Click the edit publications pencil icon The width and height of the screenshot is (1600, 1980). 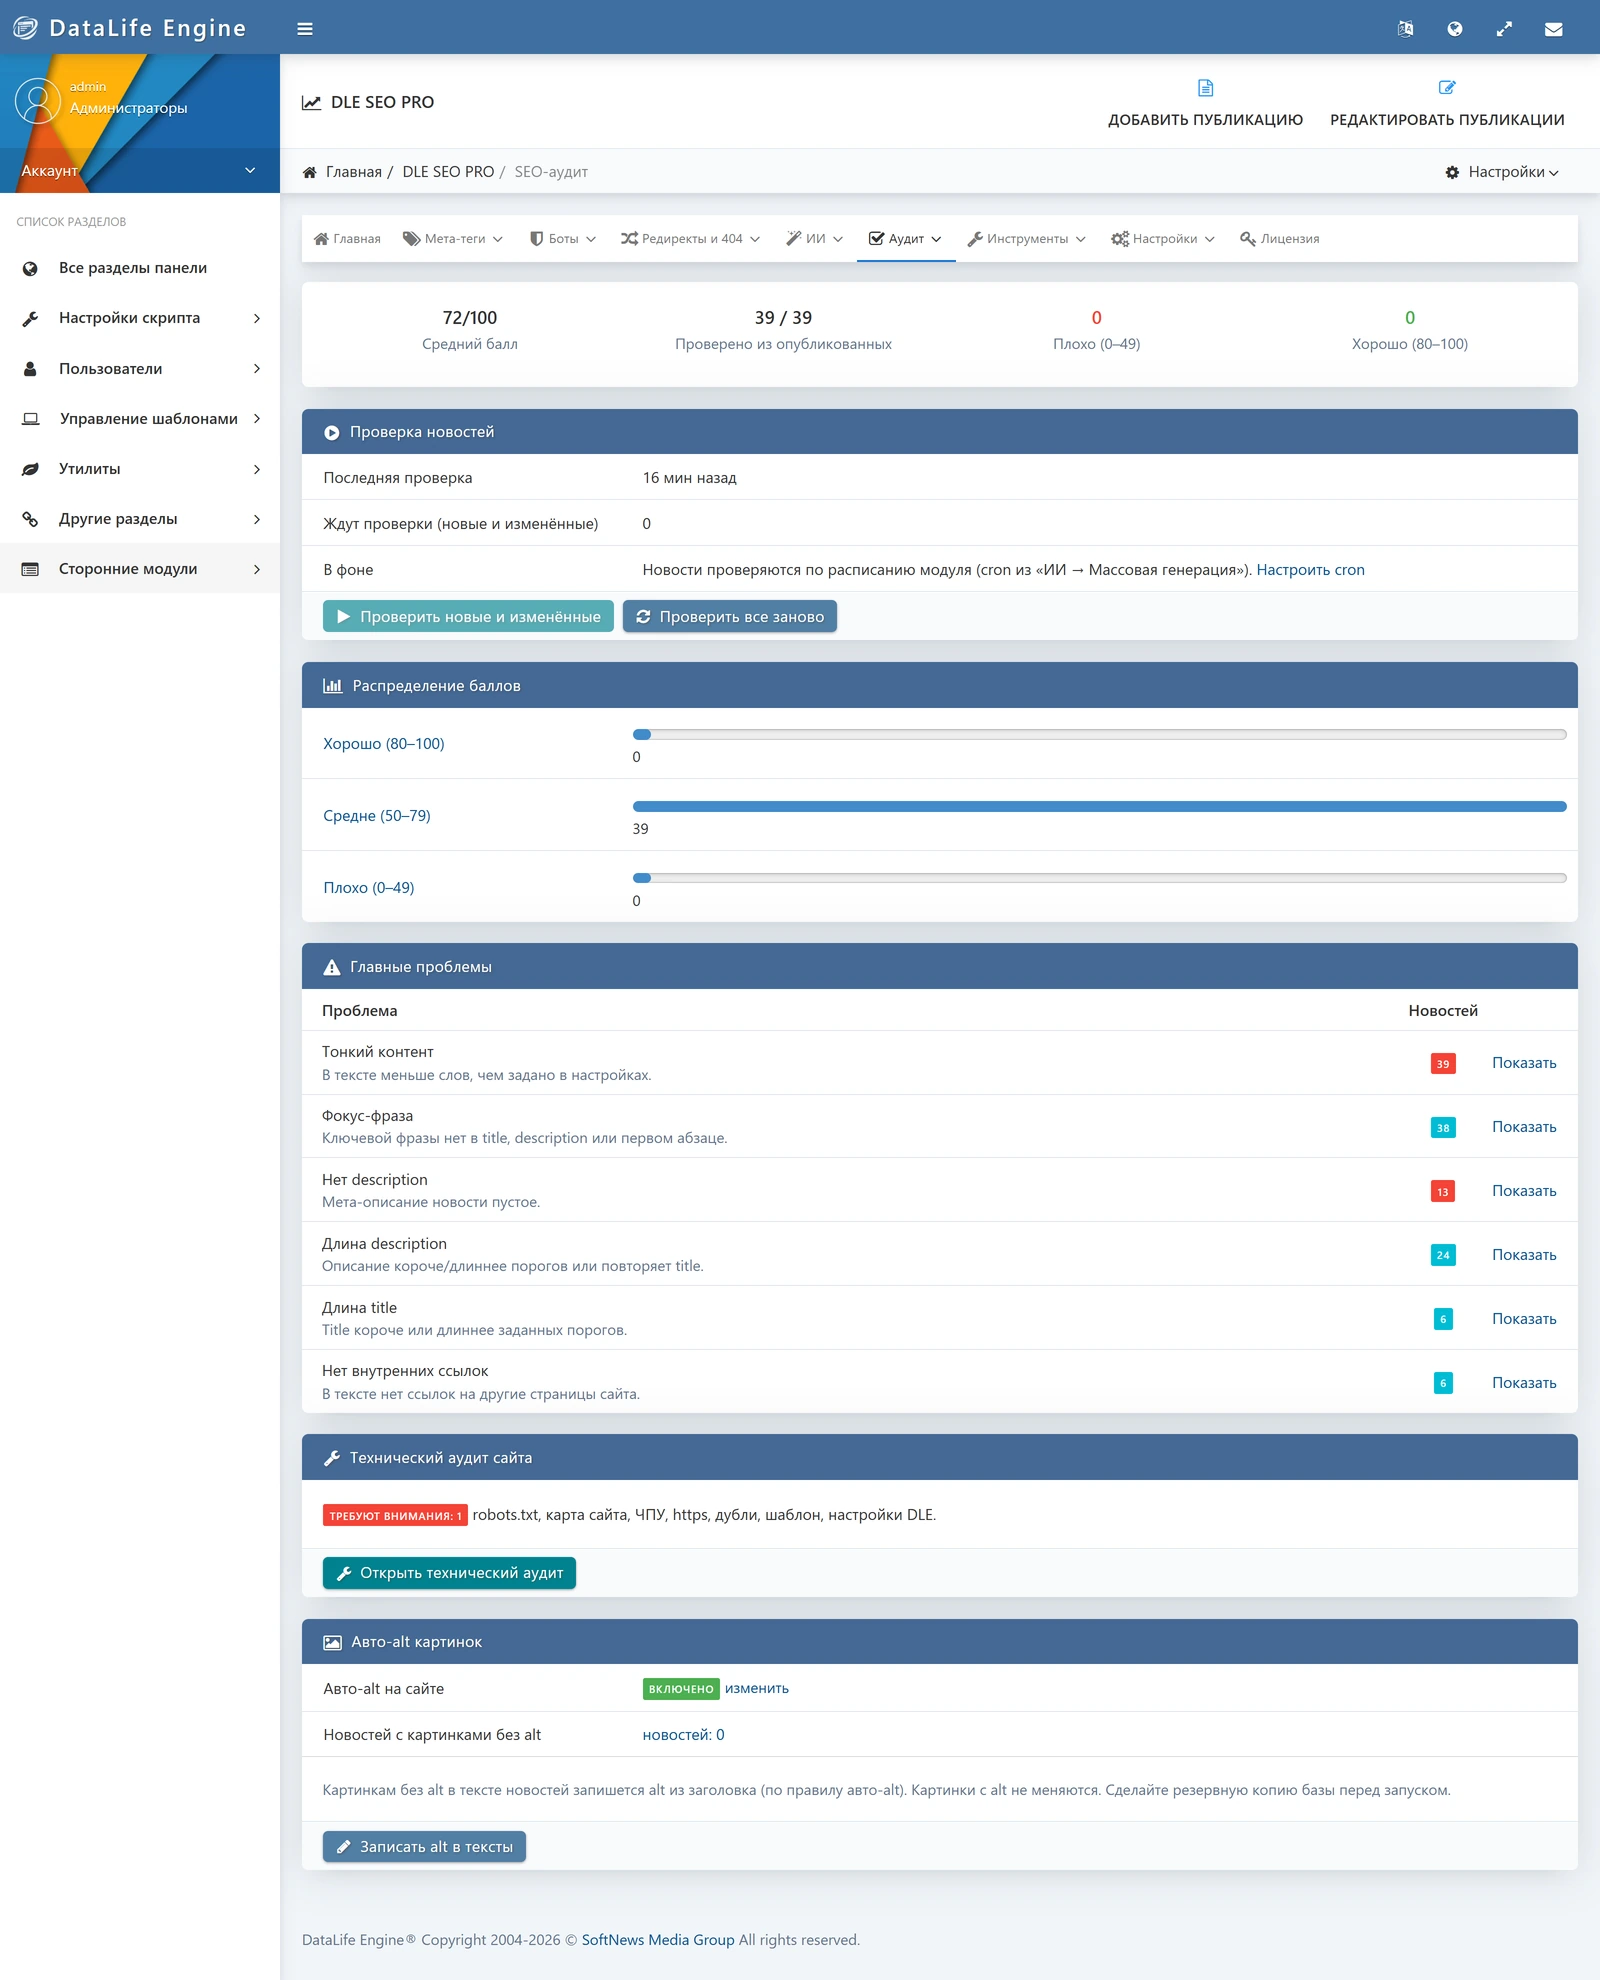pyautogui.click(x=1447, y=88)
